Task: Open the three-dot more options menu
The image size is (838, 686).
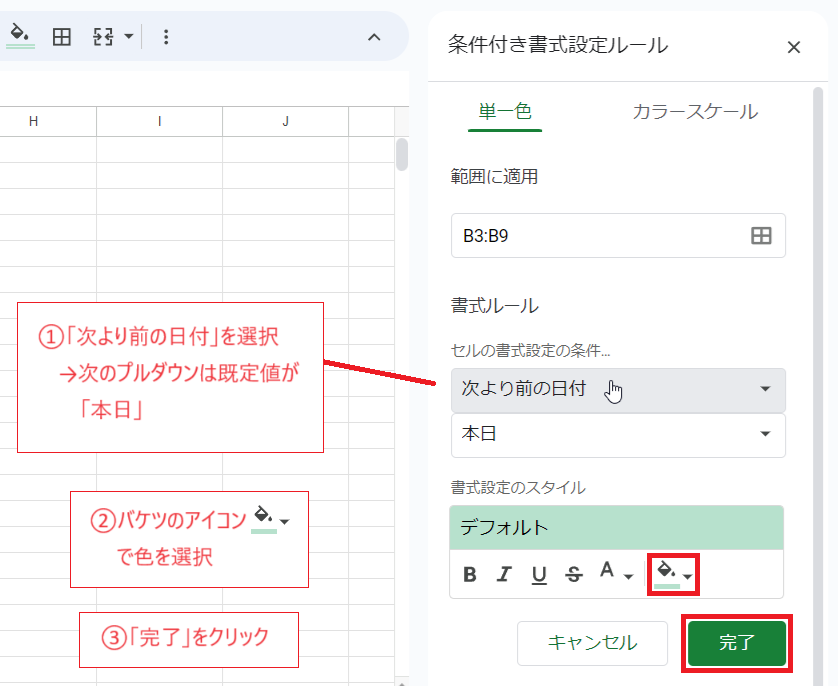Action: 166,37
